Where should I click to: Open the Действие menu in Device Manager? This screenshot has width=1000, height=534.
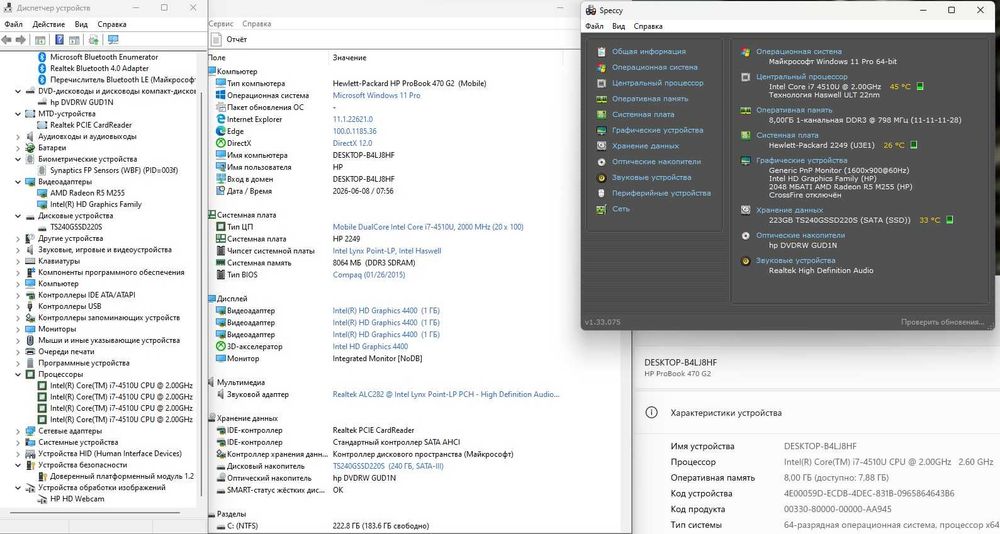[x=48, y=24]
